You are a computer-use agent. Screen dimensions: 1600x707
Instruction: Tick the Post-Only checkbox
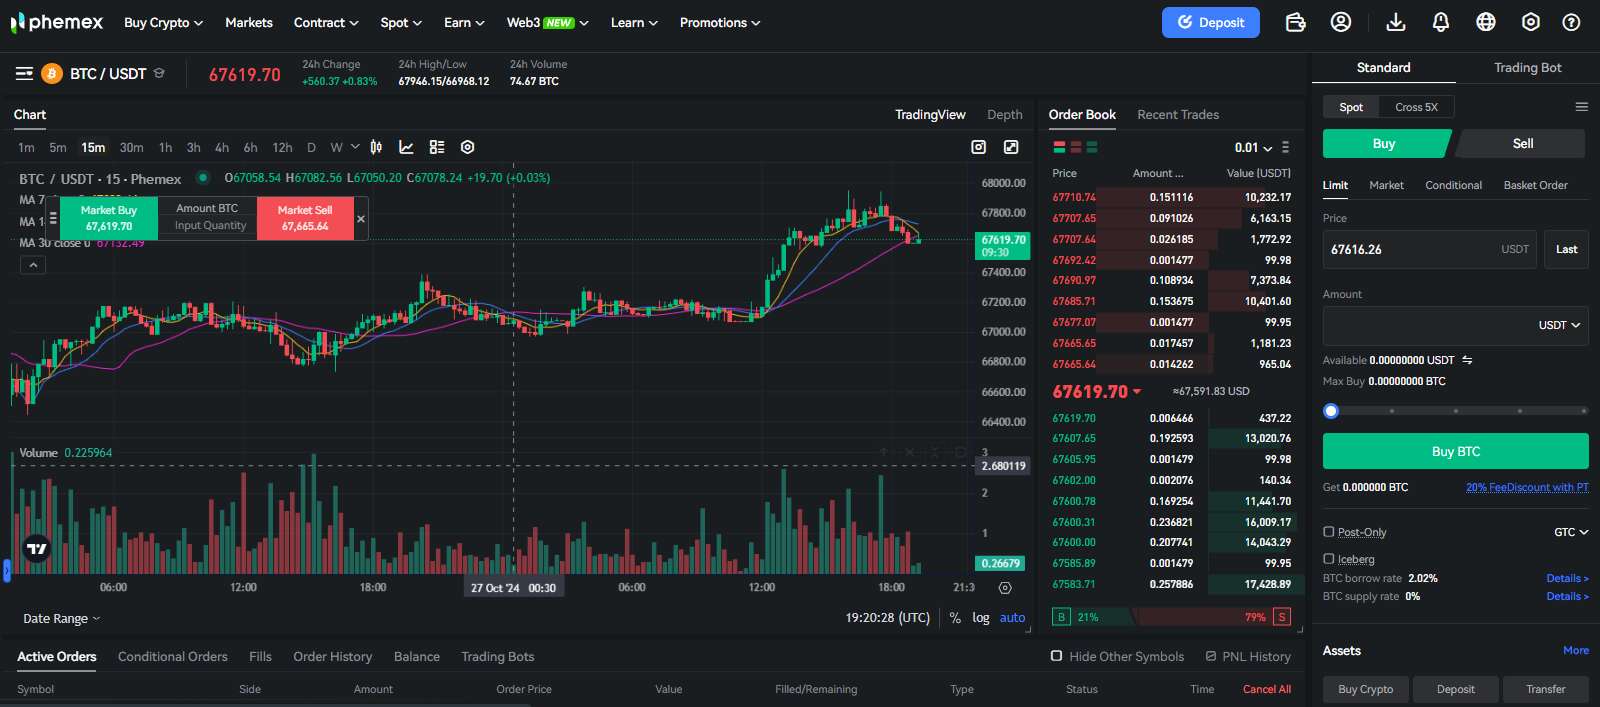pyautogui.click(x=1329, y=532)
